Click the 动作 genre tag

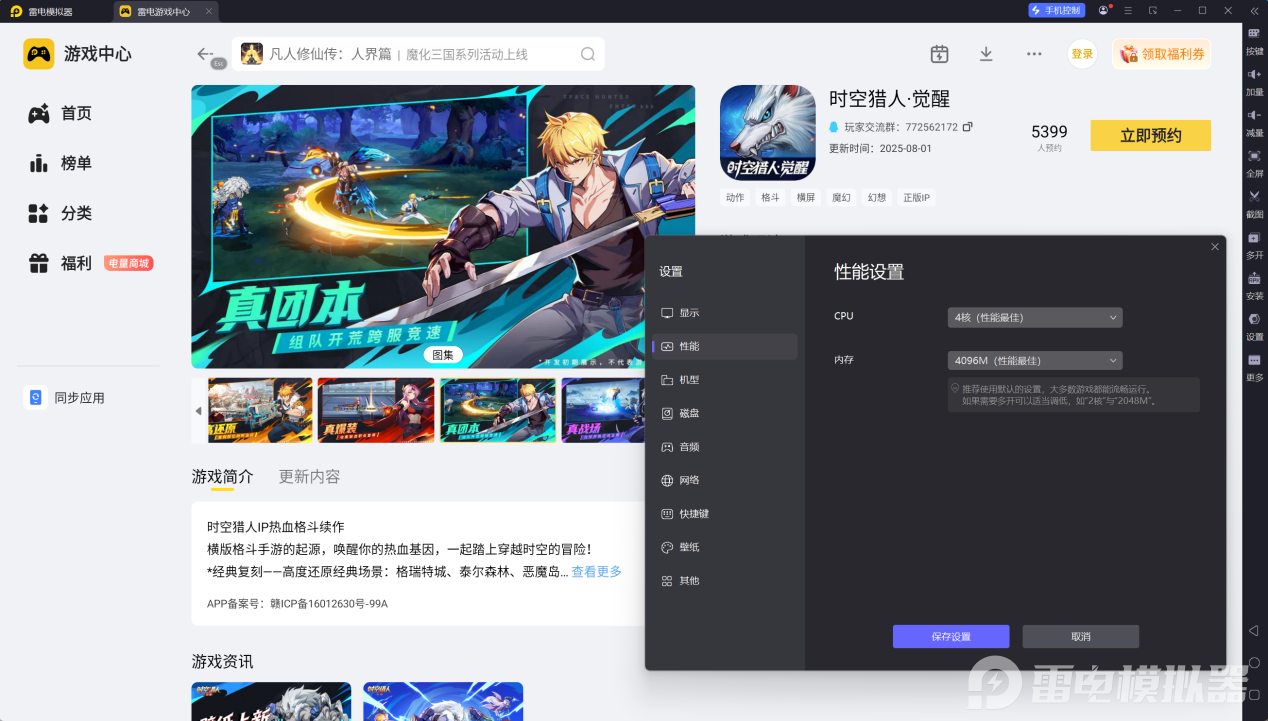(735, 198)
